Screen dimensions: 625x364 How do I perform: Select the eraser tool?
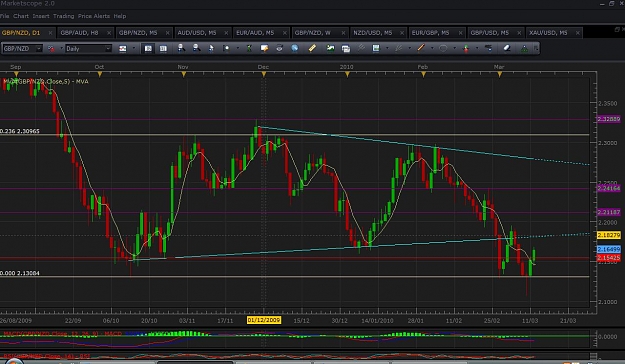point(507,48)
